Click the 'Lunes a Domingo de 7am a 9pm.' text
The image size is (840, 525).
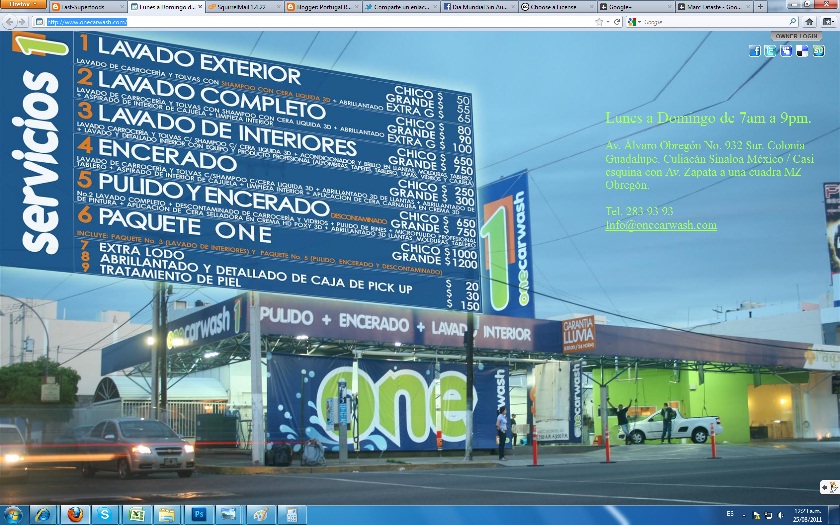pyautogui.click(x=708, y=118)
